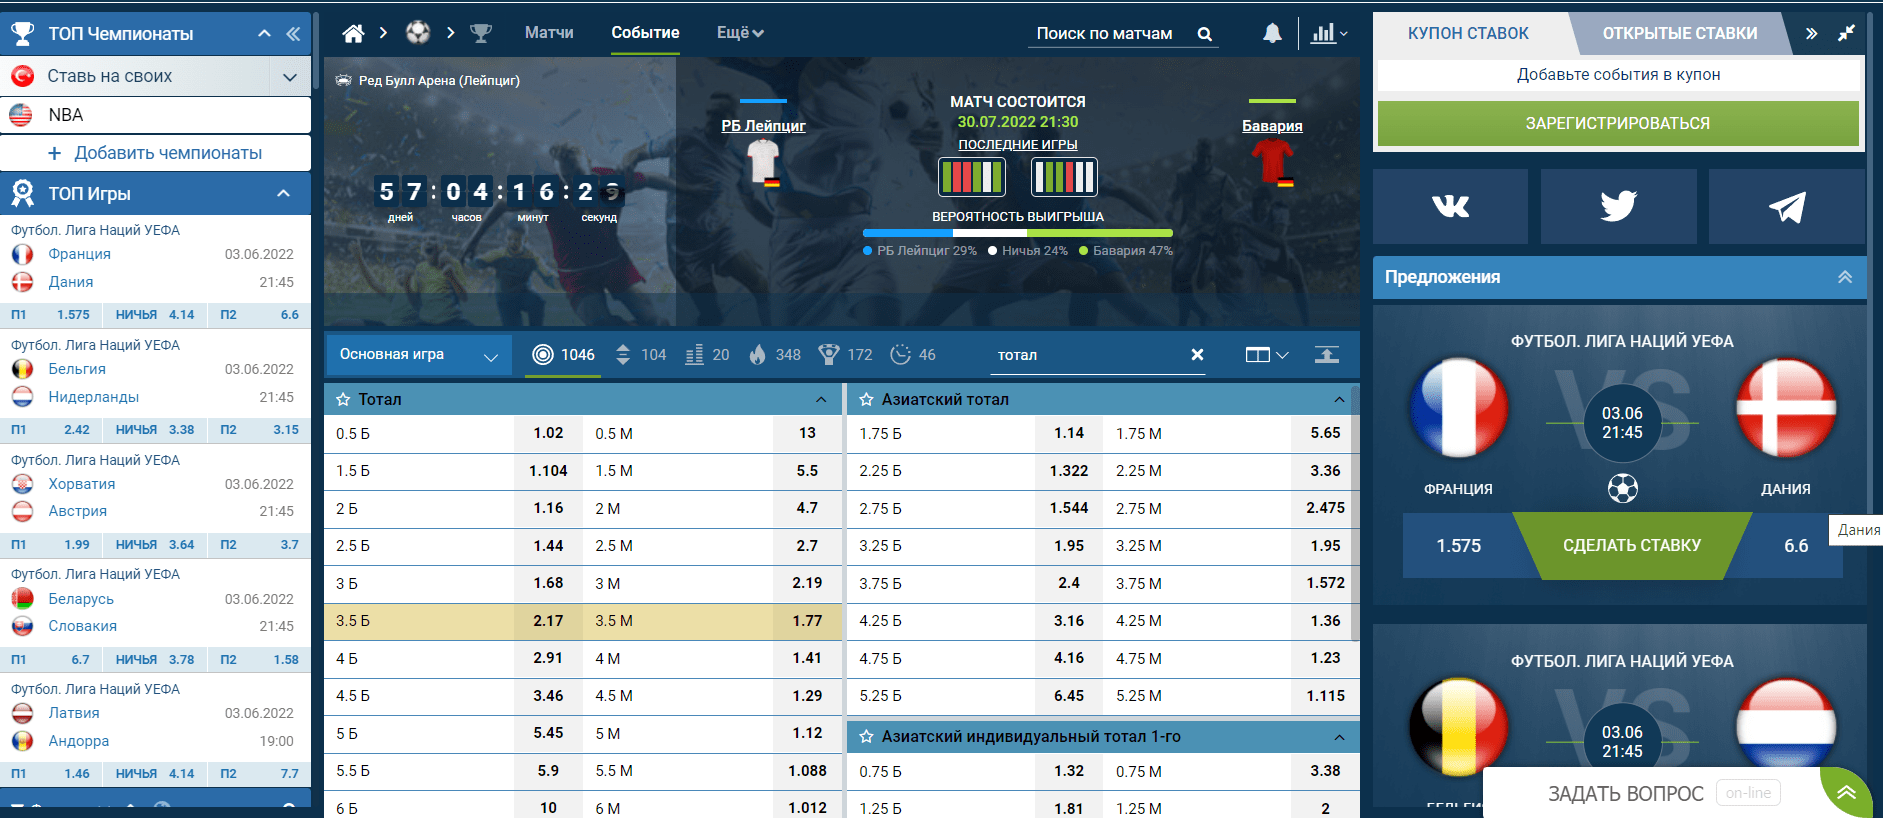Screen dimensions: 1883x818
Task: Select NBA championship item
Action: pos(155,115)
